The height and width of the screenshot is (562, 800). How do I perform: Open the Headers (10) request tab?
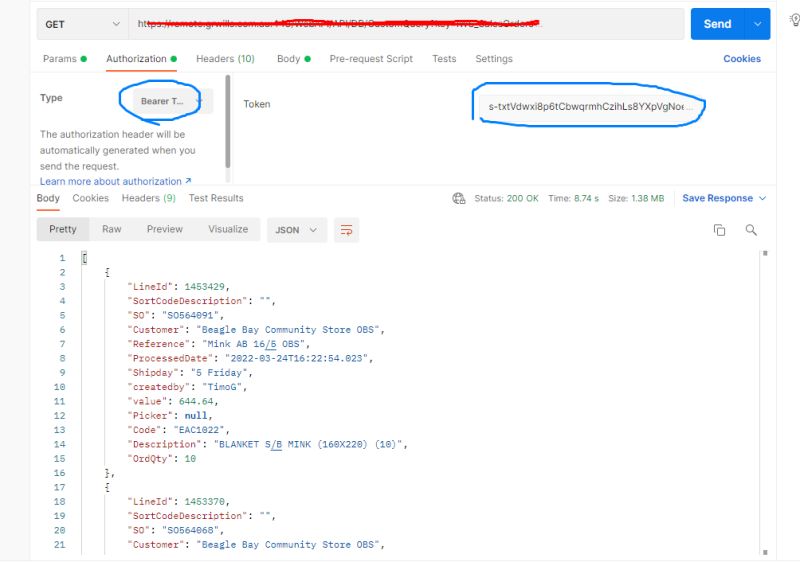tap(225, 59)
